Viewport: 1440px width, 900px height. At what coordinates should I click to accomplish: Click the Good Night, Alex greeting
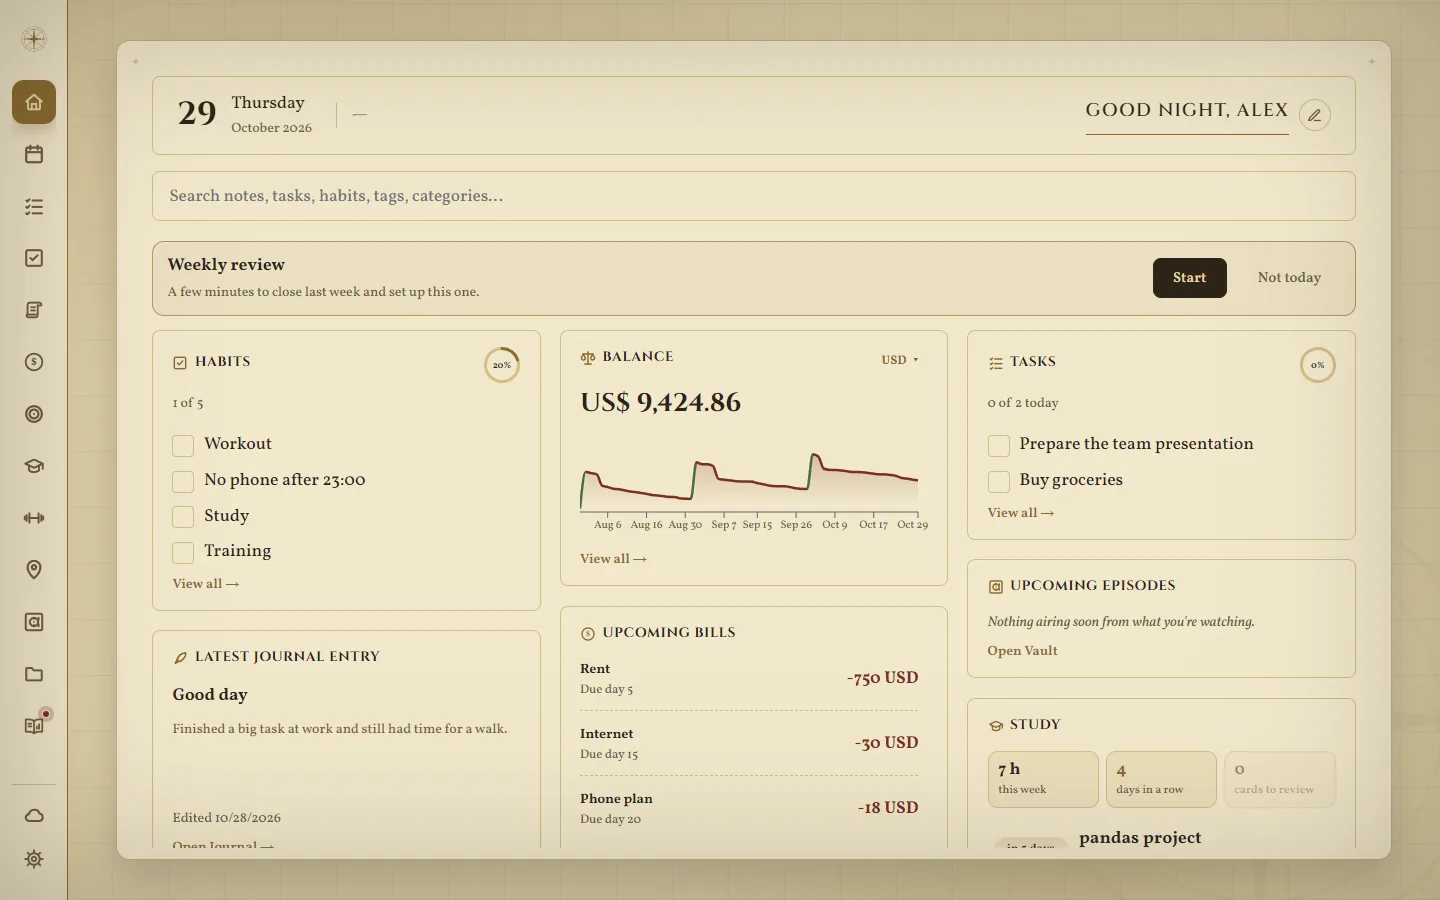[x=1187, y=110]
